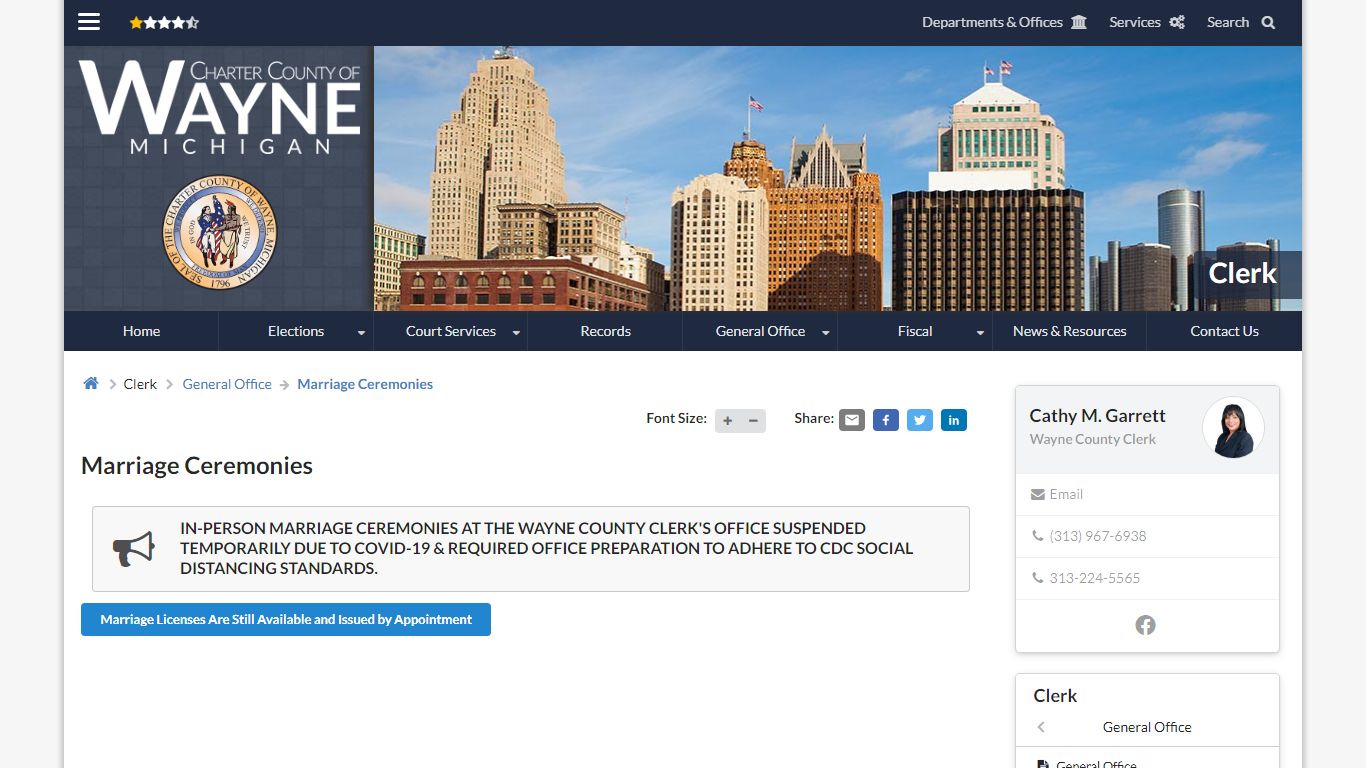Click the breadcrumb home icon
1366x768 pixels.
pos(91,383)
